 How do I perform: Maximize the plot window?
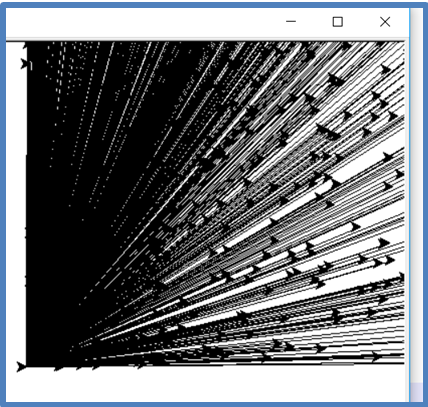tap(338, 22)
